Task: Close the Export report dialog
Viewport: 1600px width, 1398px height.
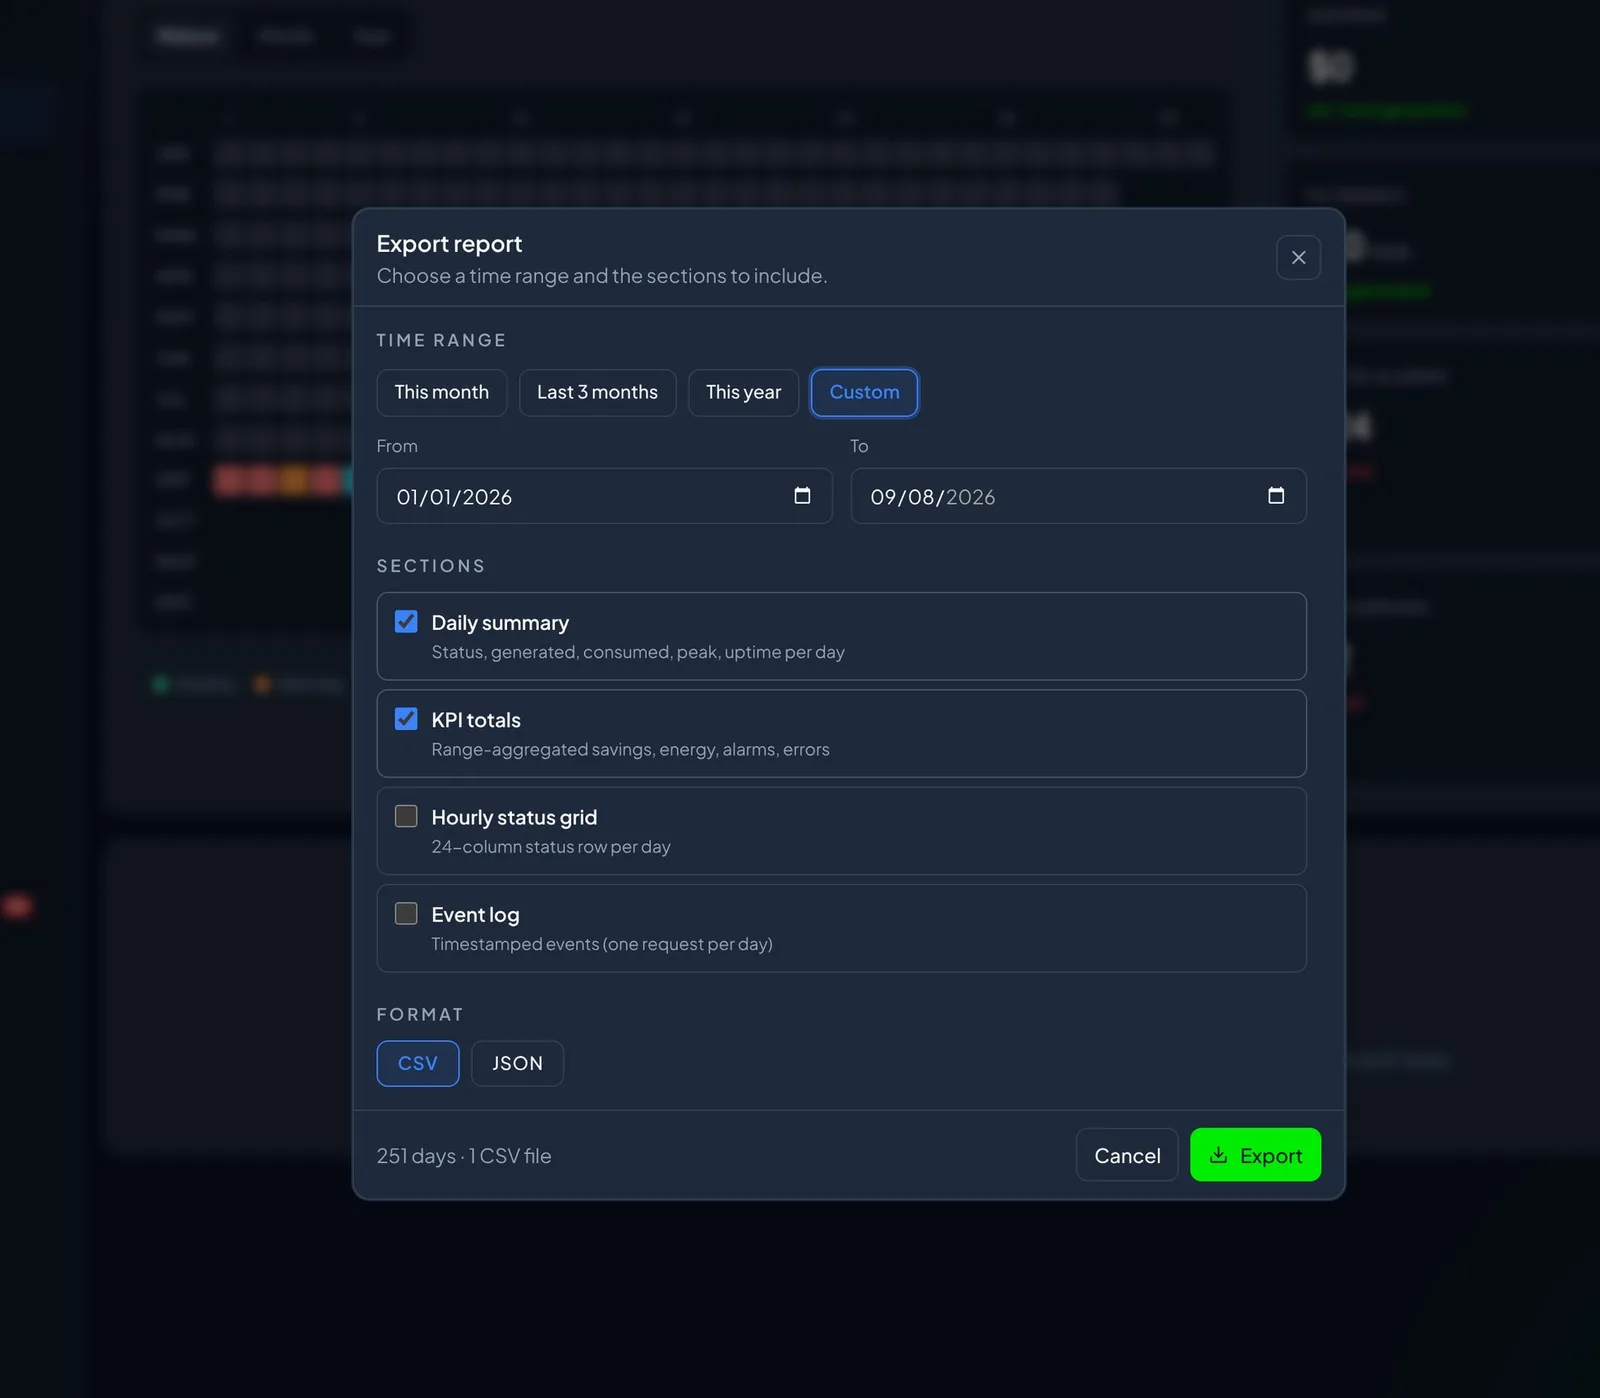Action: 1298,258
